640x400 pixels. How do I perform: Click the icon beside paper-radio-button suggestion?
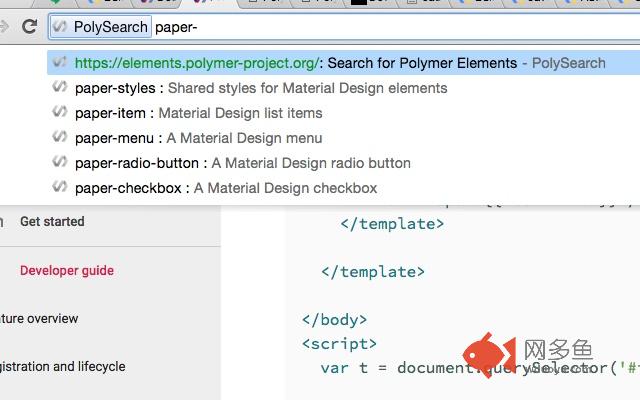(61, 163)
